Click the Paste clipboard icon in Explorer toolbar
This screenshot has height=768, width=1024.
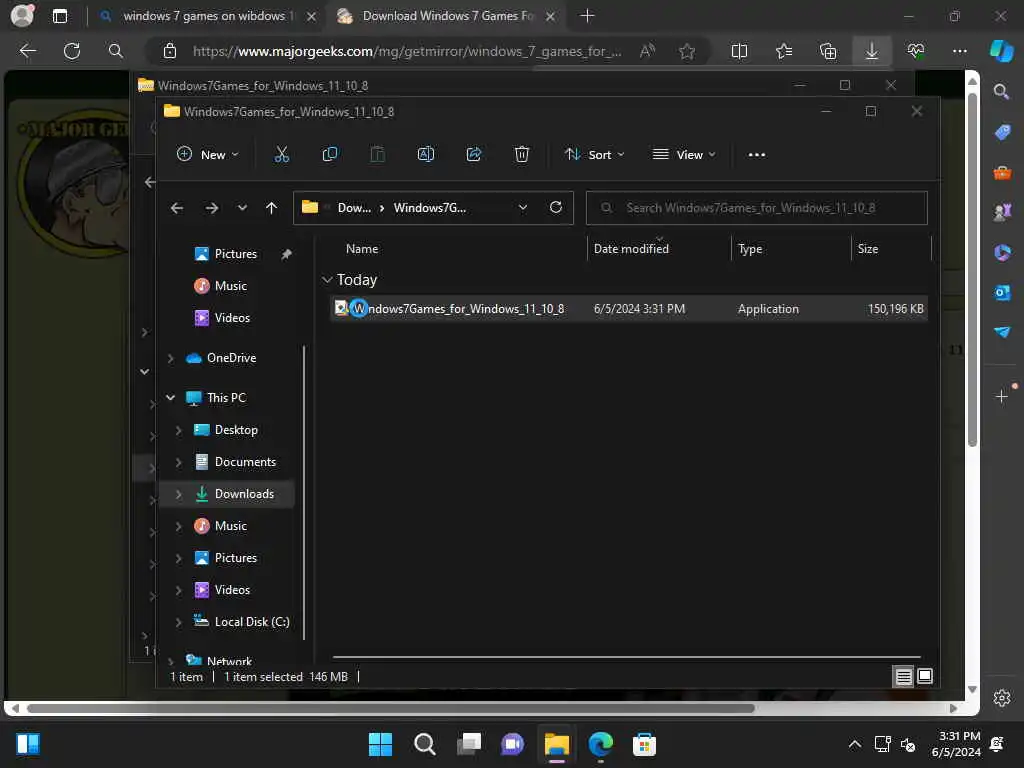point(377,155)
